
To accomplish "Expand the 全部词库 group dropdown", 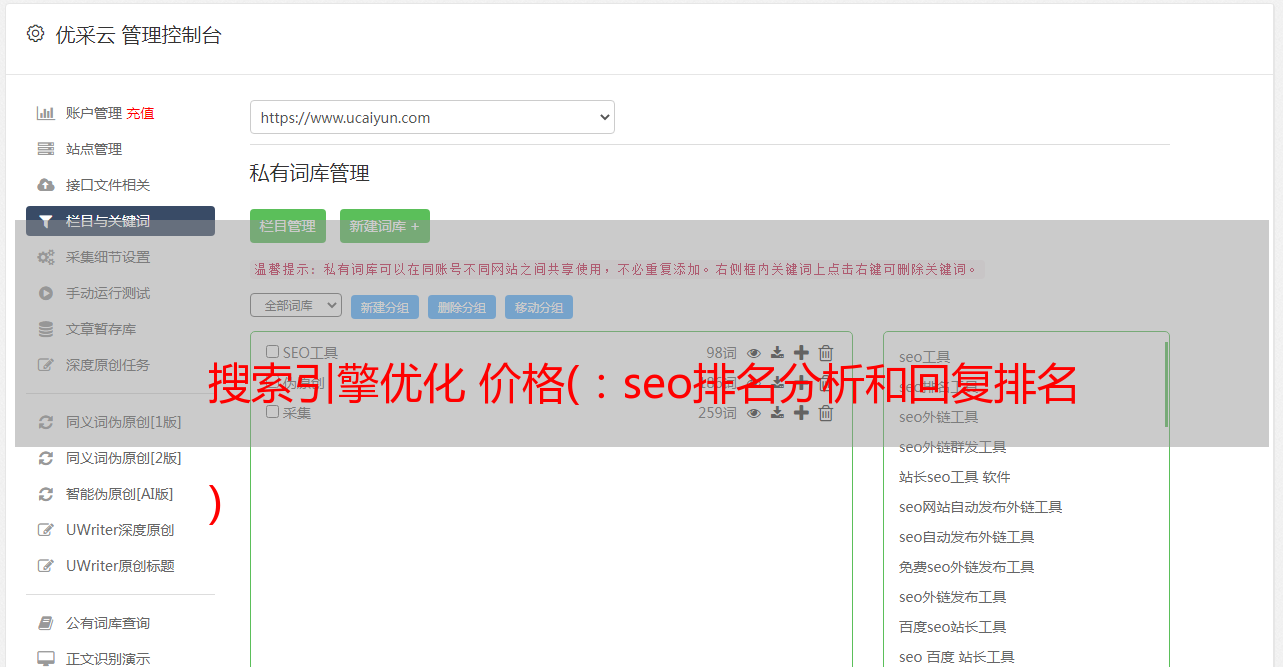I will coord(296,305).
